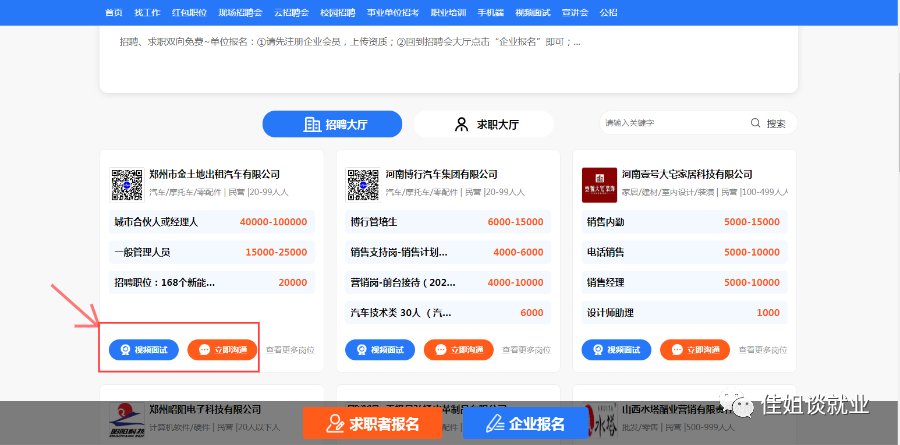Screen dimensions: 900x445
Task: Click person-edit icon on 求职者报名 button
Action: [335, 424]
